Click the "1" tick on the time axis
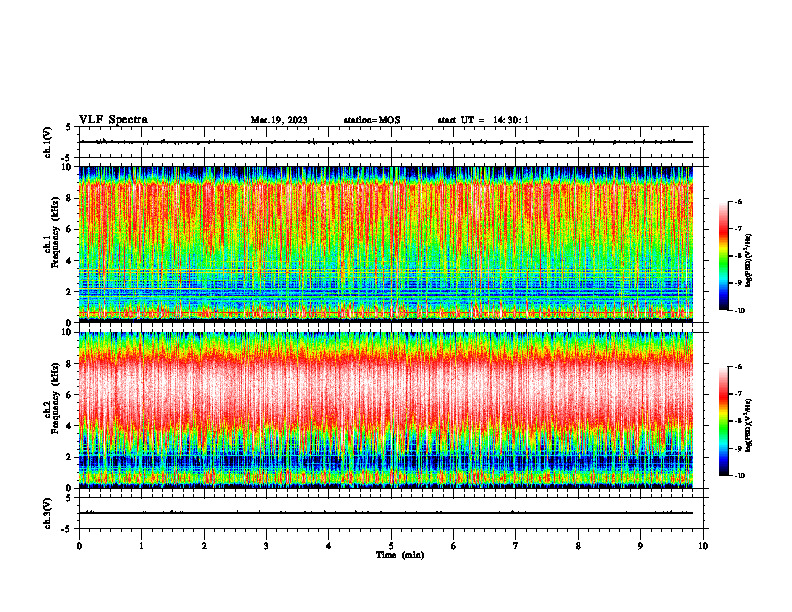Screen dimensions: 792x612 (141, 546)
